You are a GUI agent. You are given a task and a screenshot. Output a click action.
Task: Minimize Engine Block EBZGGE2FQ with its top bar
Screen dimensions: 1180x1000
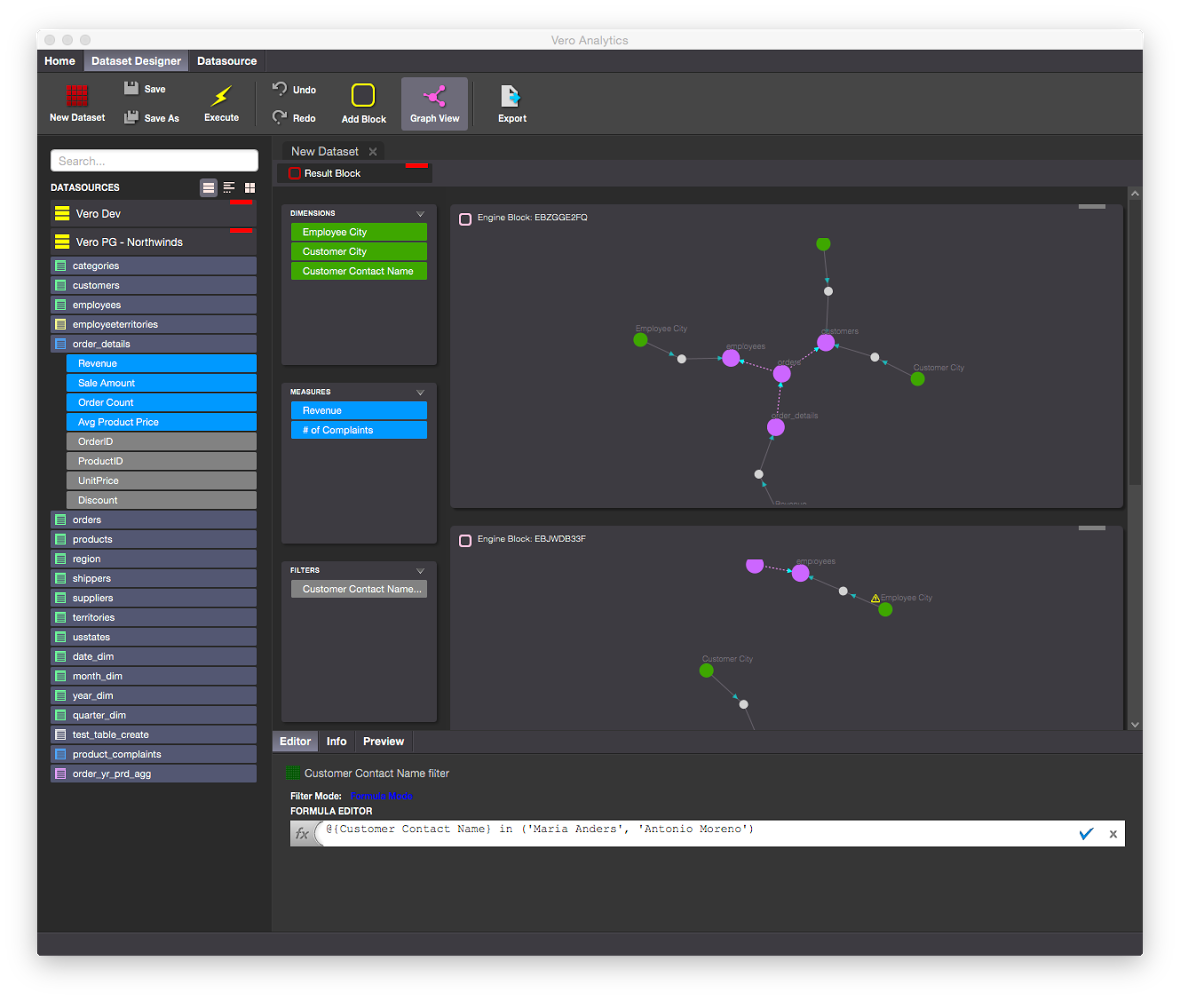point(1092,206)
